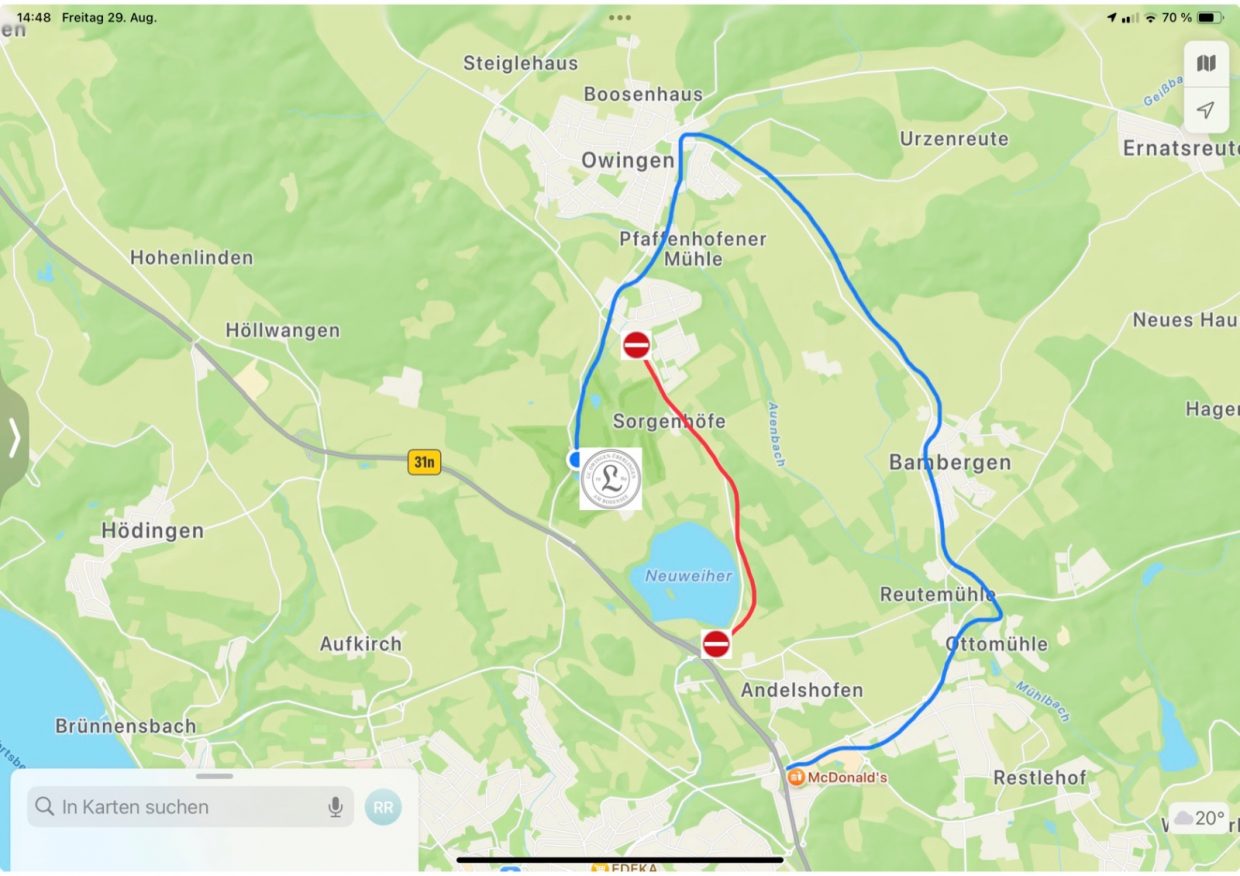Screen dimensions: 1240x876
Task: Tap the microphone icon in search bar
Action: 335,807
